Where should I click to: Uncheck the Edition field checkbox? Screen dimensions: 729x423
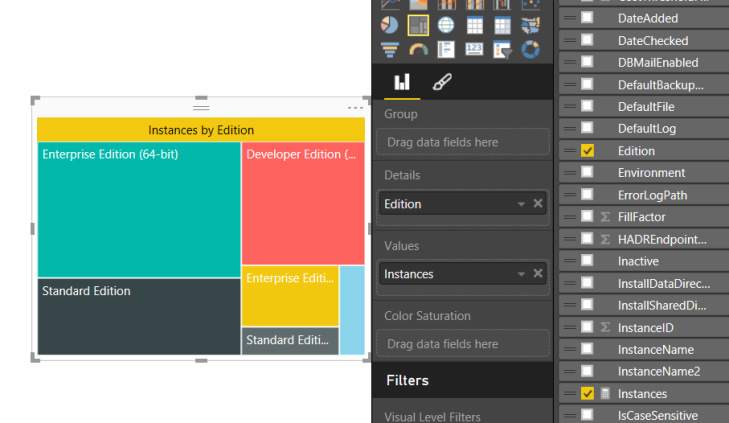[x=587, y=151]
